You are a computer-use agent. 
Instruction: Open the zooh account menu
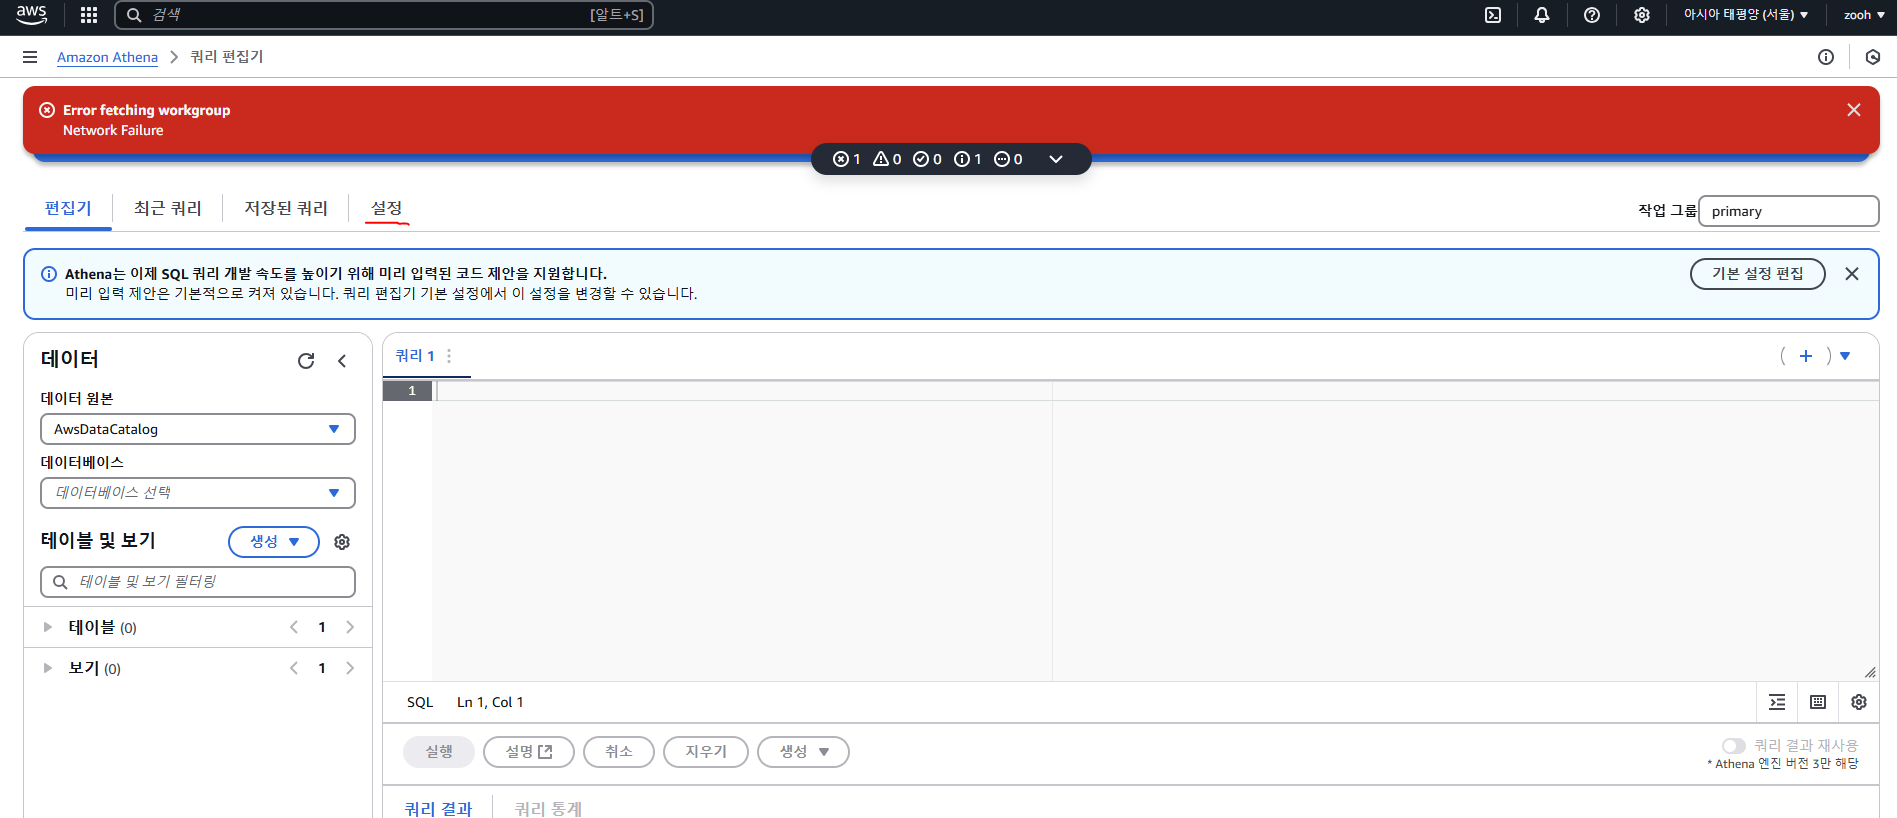[x=1864, y=15]
